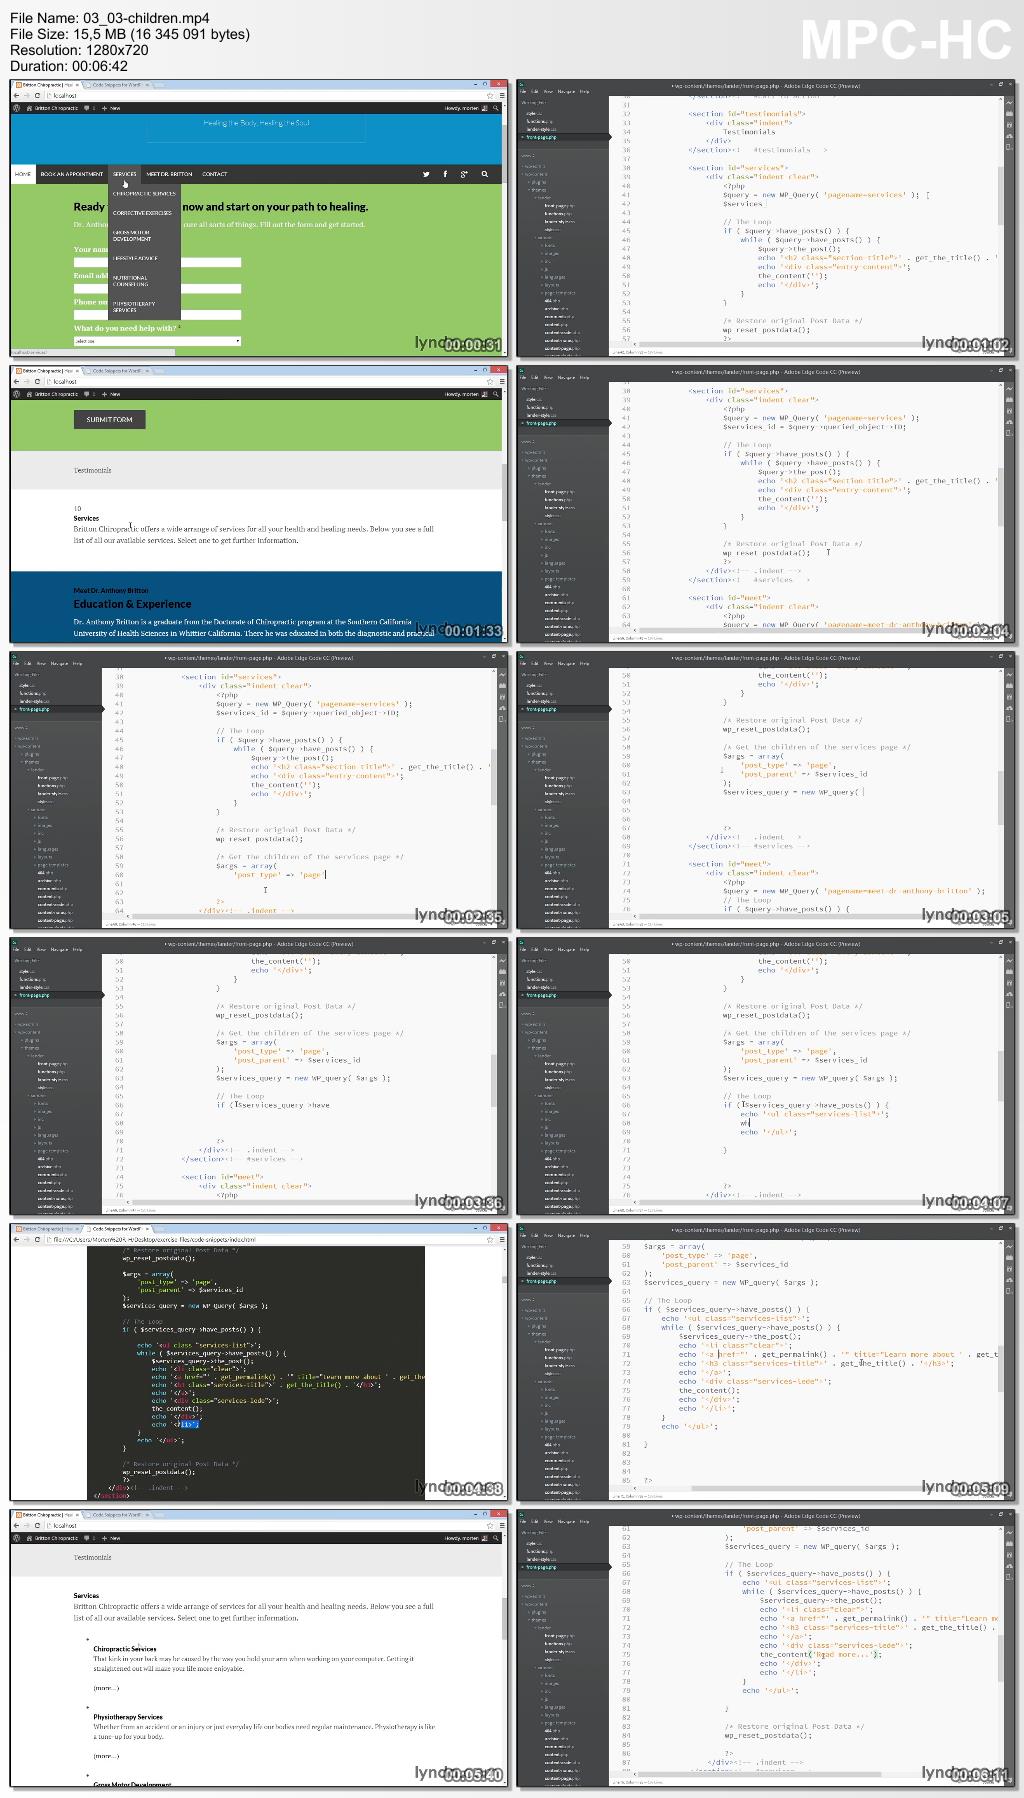Select the video frame thumbnail at 00:04:07
Image resolution: width=1024 pixels, height=1798 pixels.
765,1074
